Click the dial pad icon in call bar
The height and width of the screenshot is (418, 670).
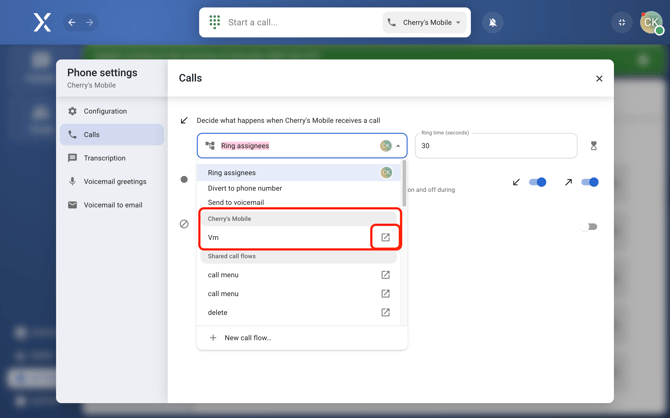[215, 22]
